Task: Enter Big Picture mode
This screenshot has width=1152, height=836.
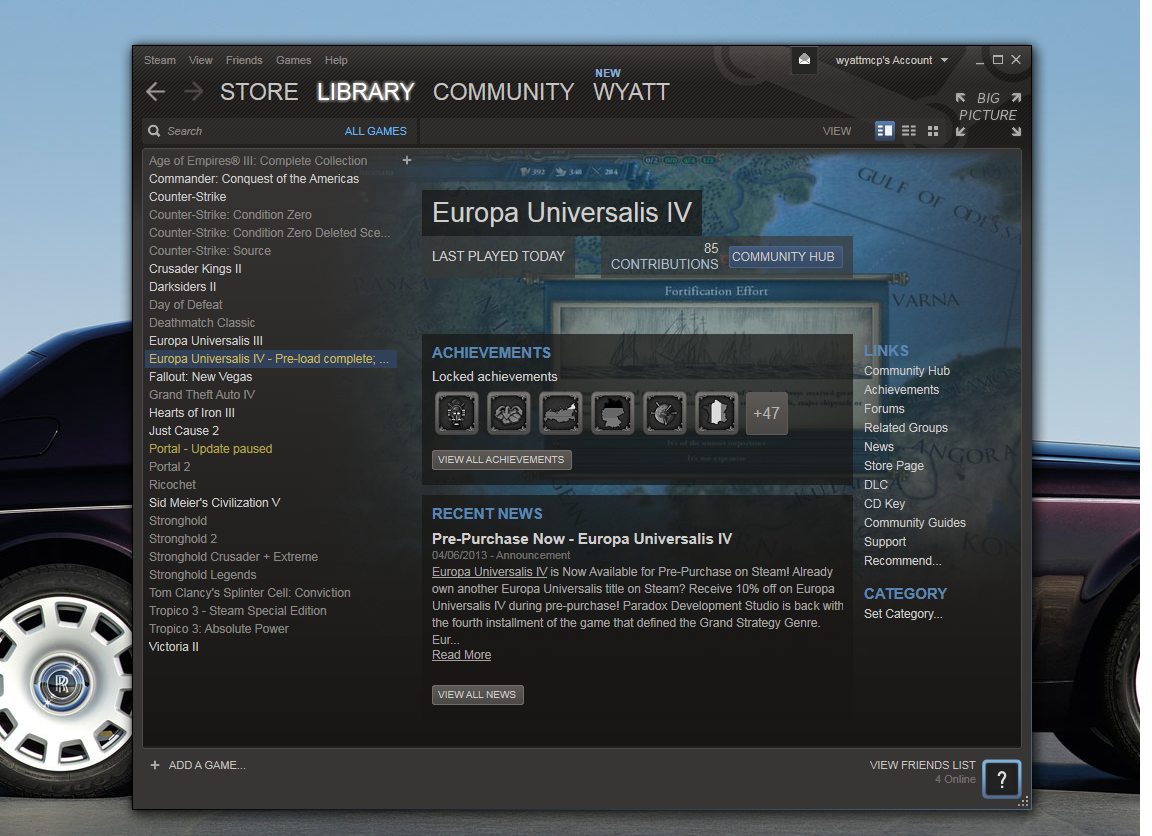Action: [x=988, y=107]
